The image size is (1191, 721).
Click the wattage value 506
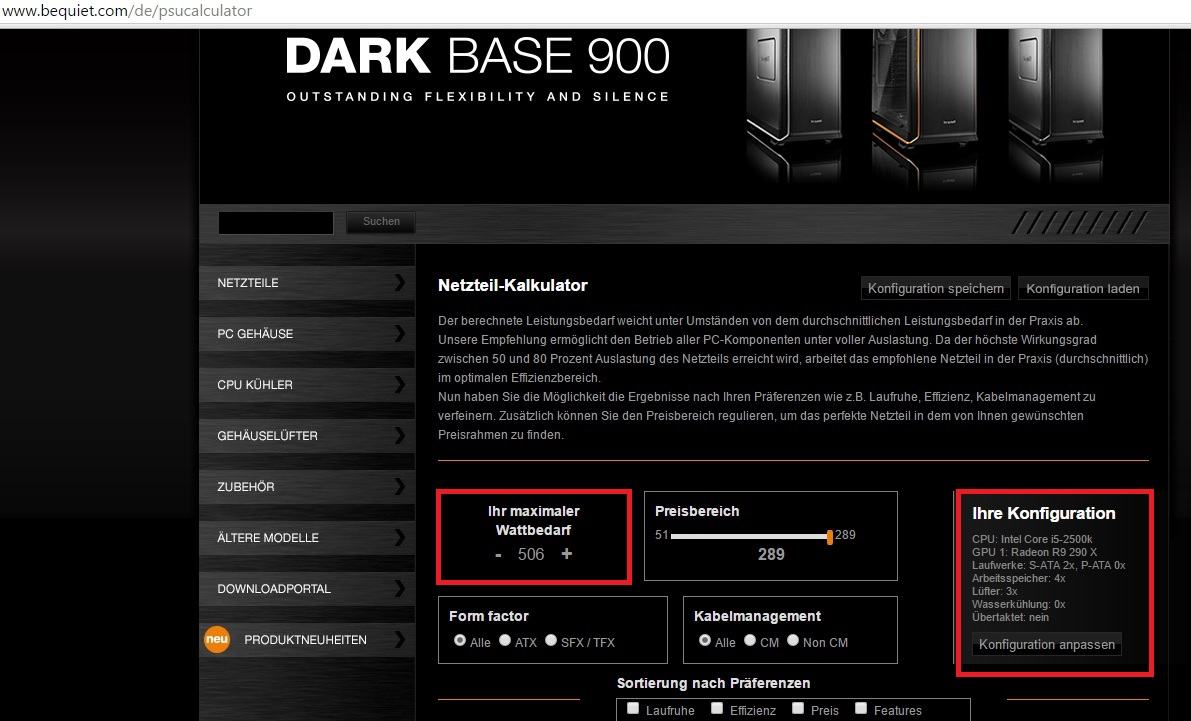(531, 555)
